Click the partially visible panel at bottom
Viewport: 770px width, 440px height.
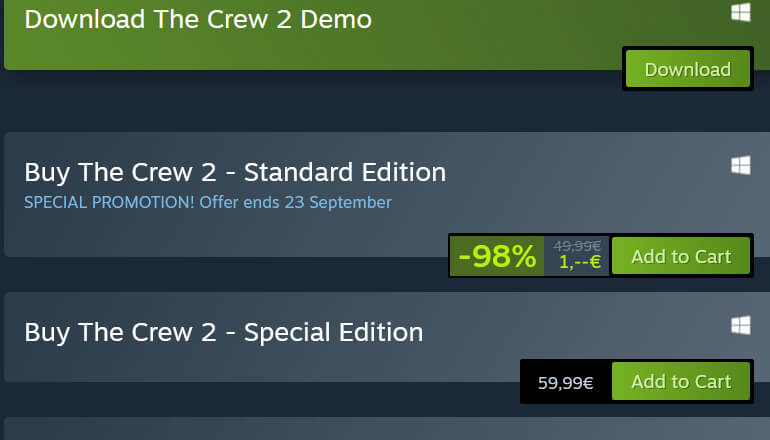383,429
